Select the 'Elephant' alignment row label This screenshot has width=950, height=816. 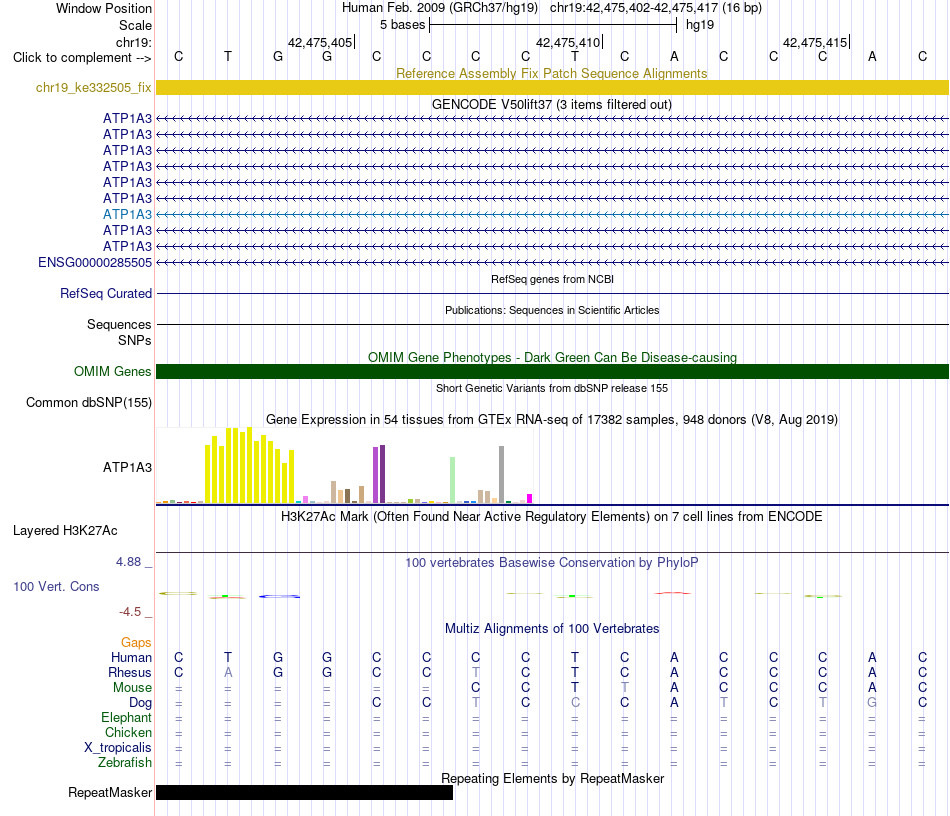click(126, 717)
